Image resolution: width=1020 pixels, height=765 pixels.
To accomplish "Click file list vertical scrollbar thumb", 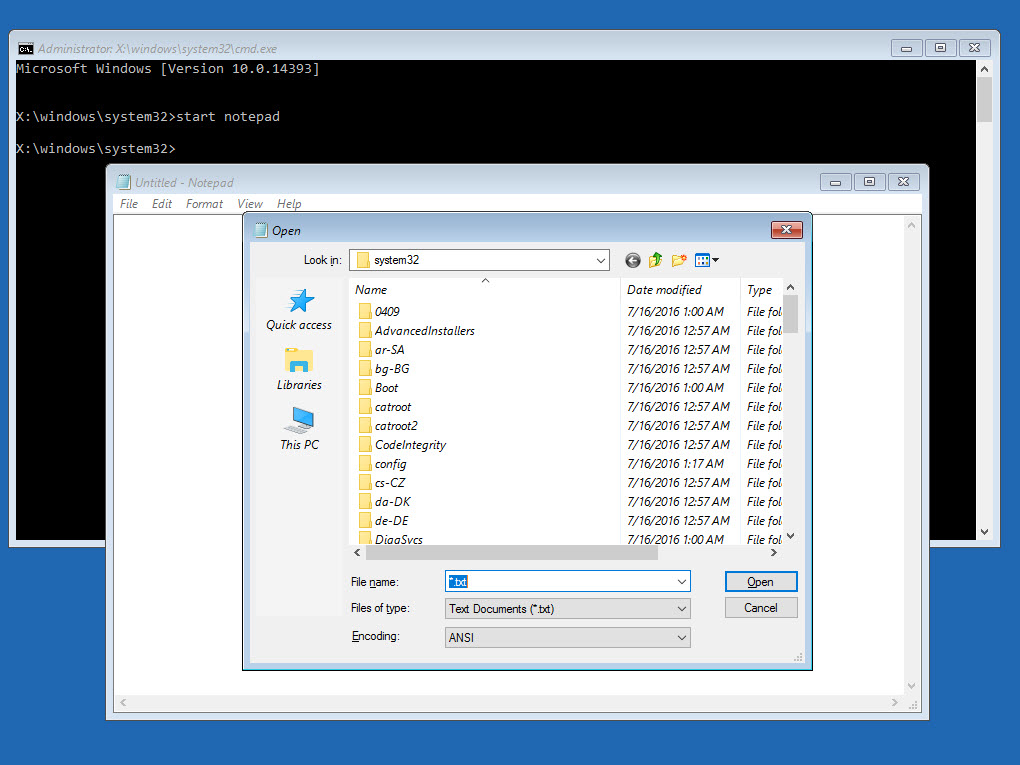I will [x=790, y=314].
